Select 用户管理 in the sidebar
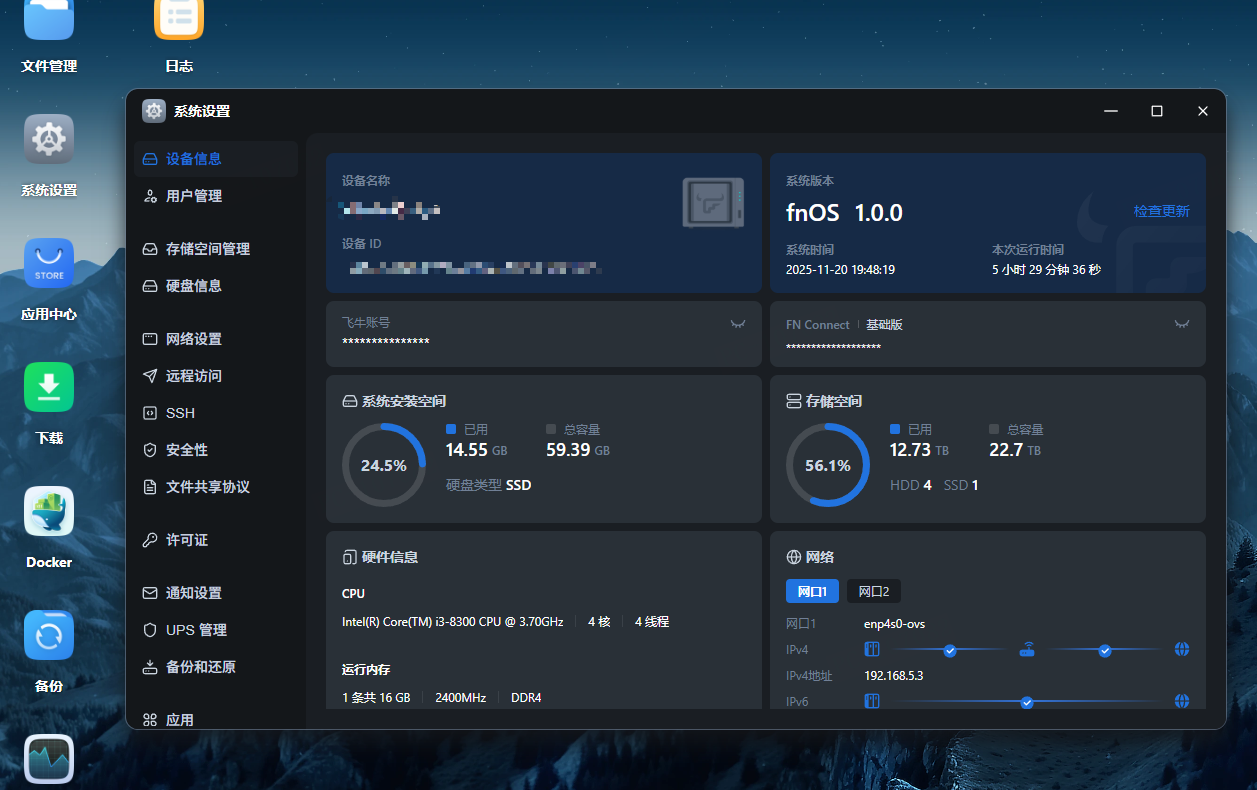This screenshot has width=1257, height=790. point(193,196)
